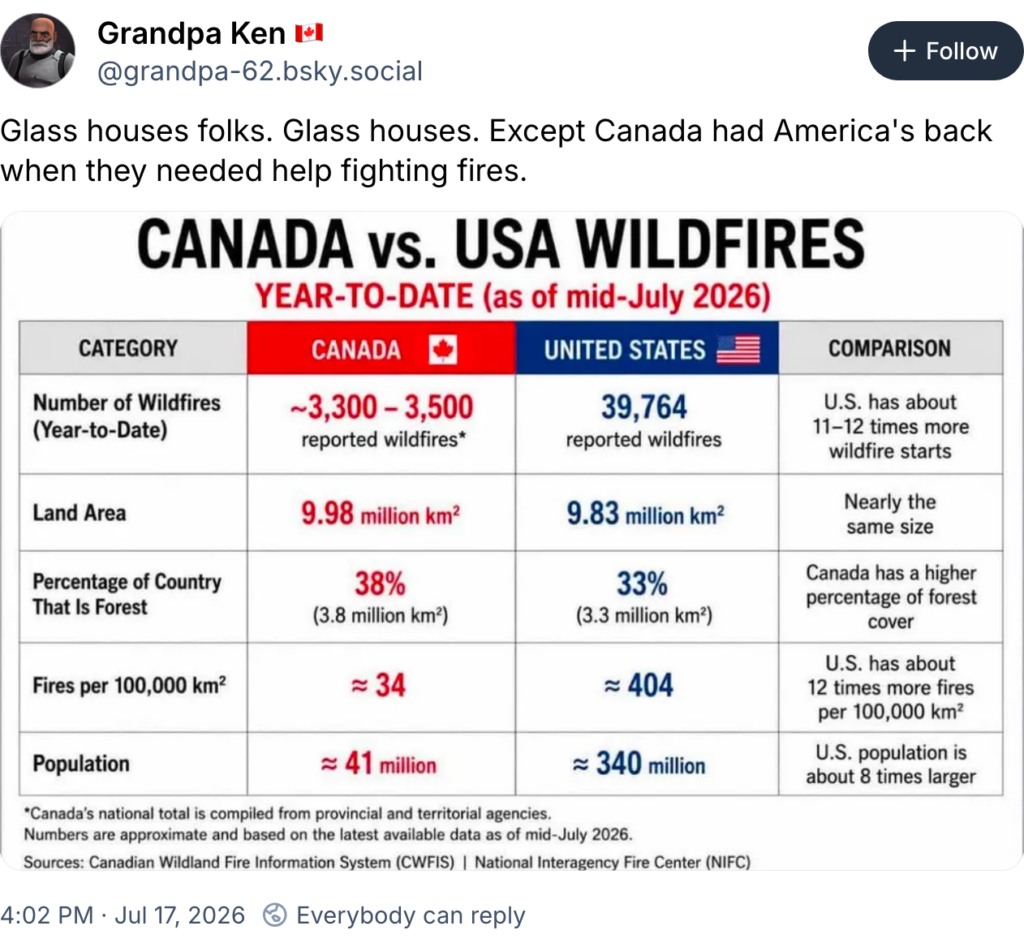This screenshot has width=1024, height=943.
Task: Click the plus icon in Follow button
Action: 904,51
